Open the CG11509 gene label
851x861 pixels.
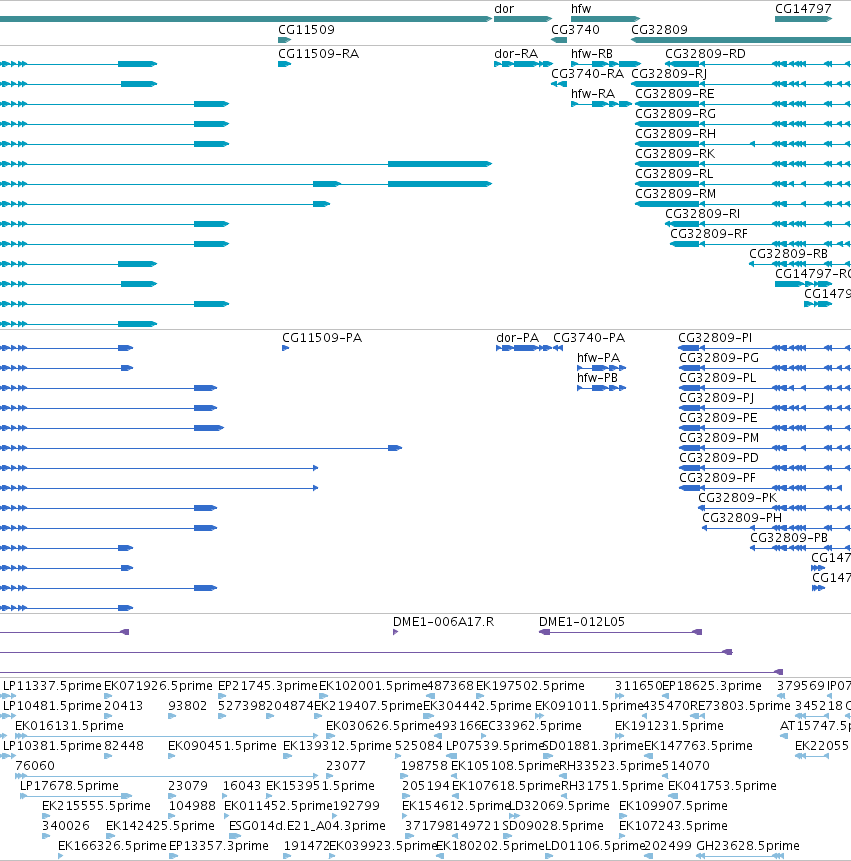[306, 30]
